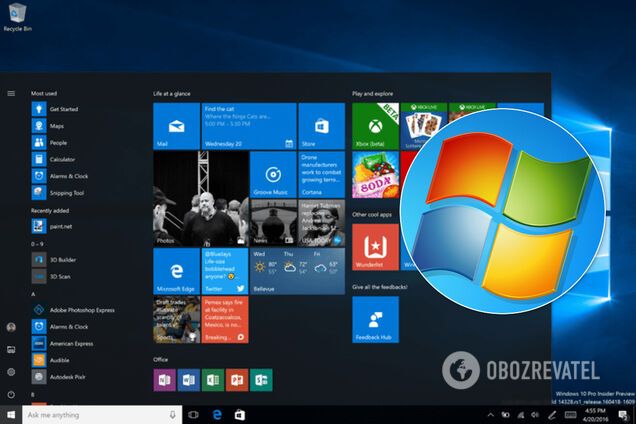Launch Maps from the Most used list
The image size is (636, 424).
[x=48, y=126]
